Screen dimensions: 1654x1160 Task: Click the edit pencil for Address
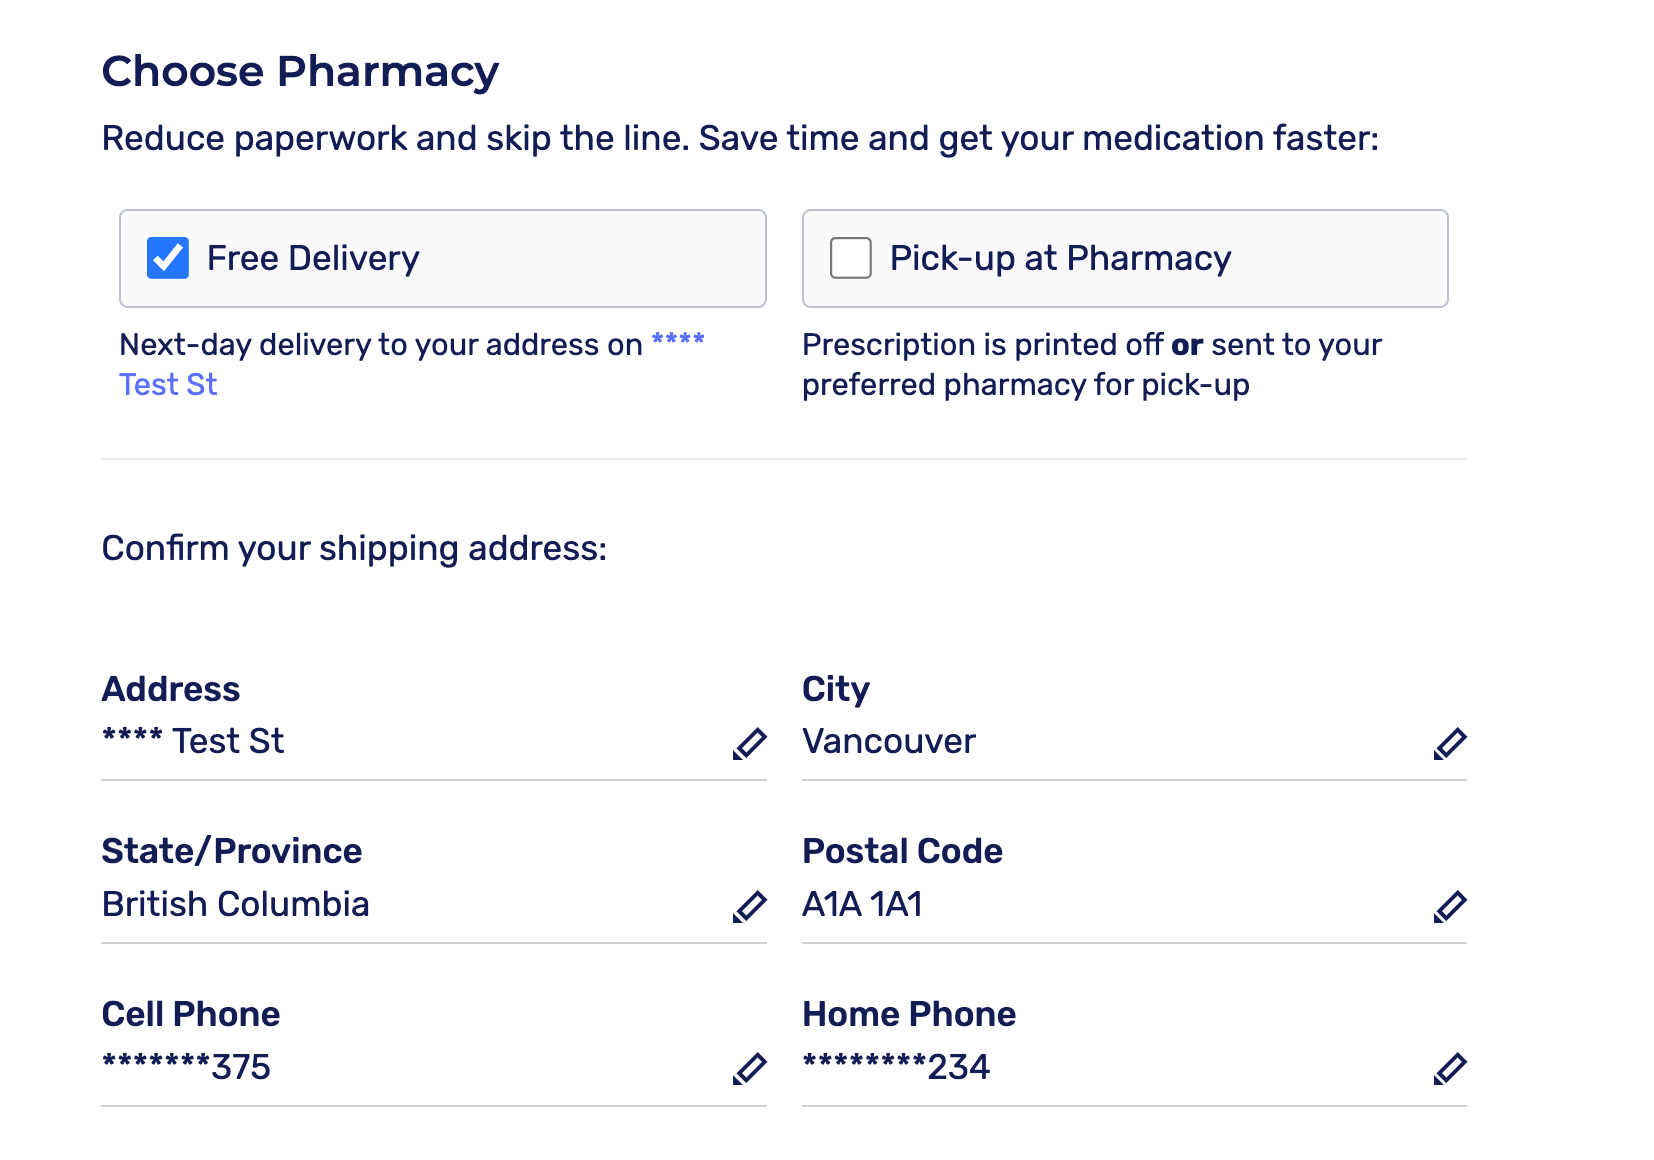click(749, 744)
